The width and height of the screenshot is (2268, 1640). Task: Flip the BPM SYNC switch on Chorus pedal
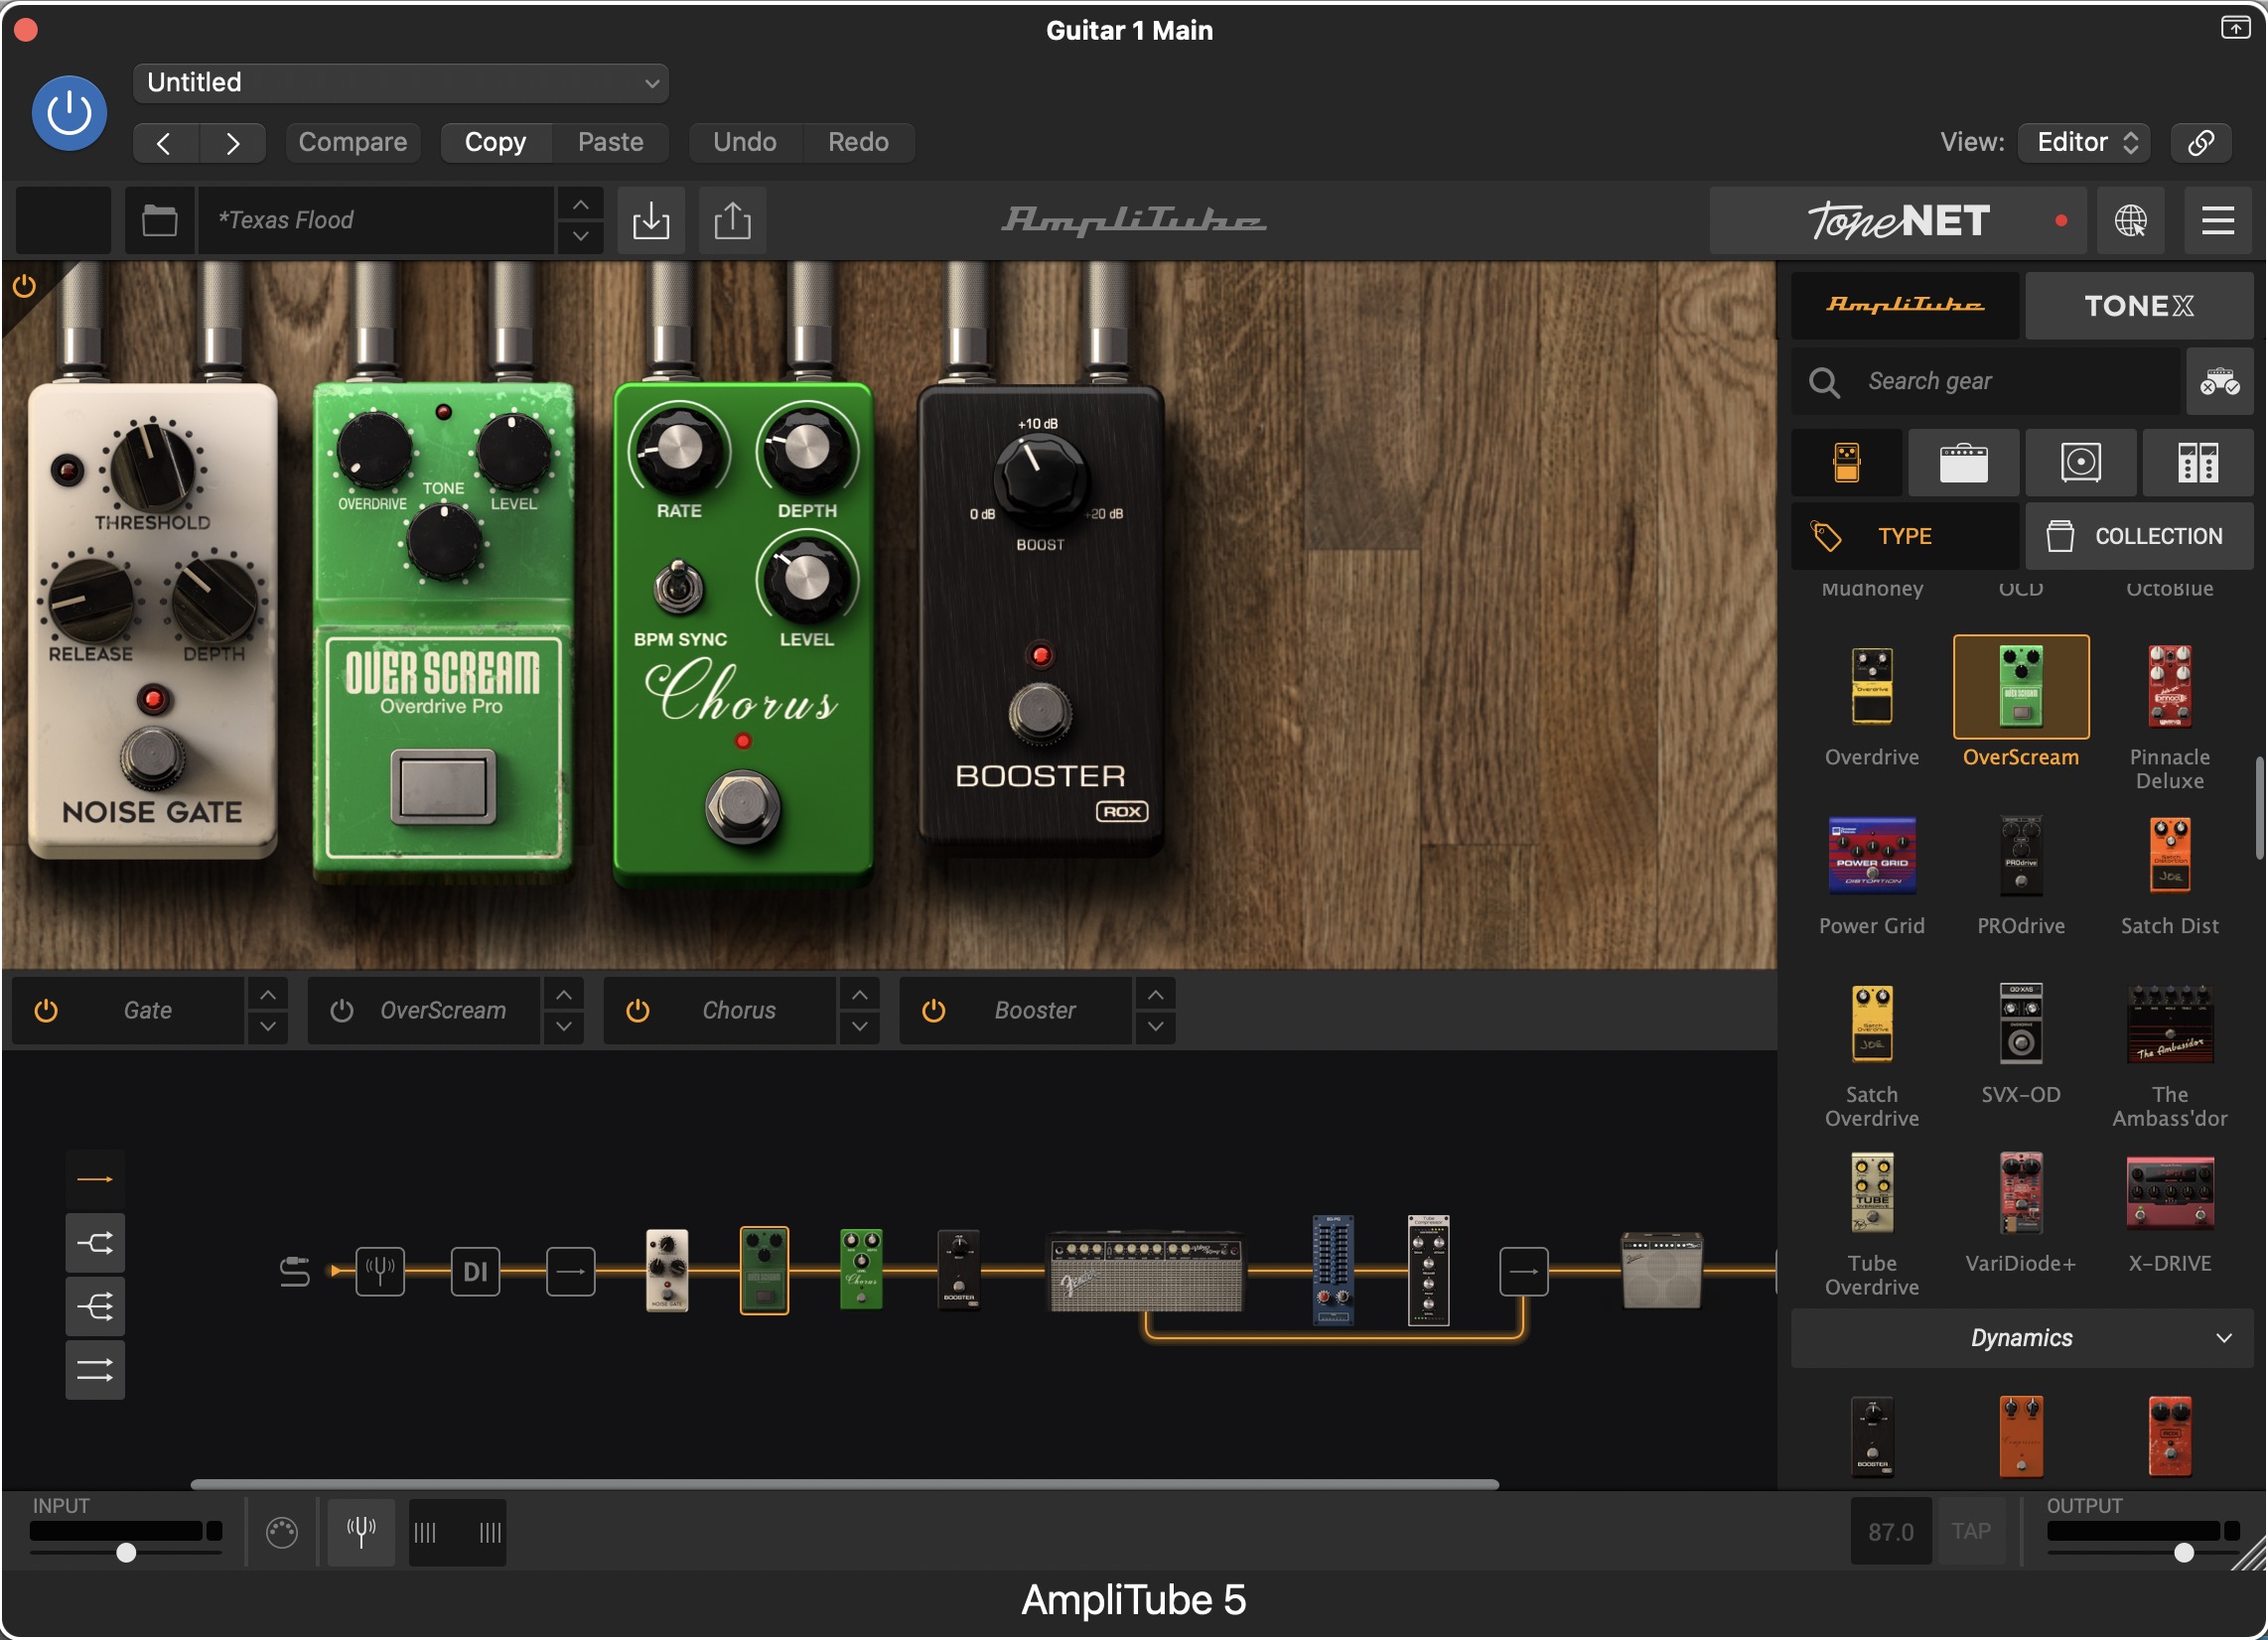[678, 585]
